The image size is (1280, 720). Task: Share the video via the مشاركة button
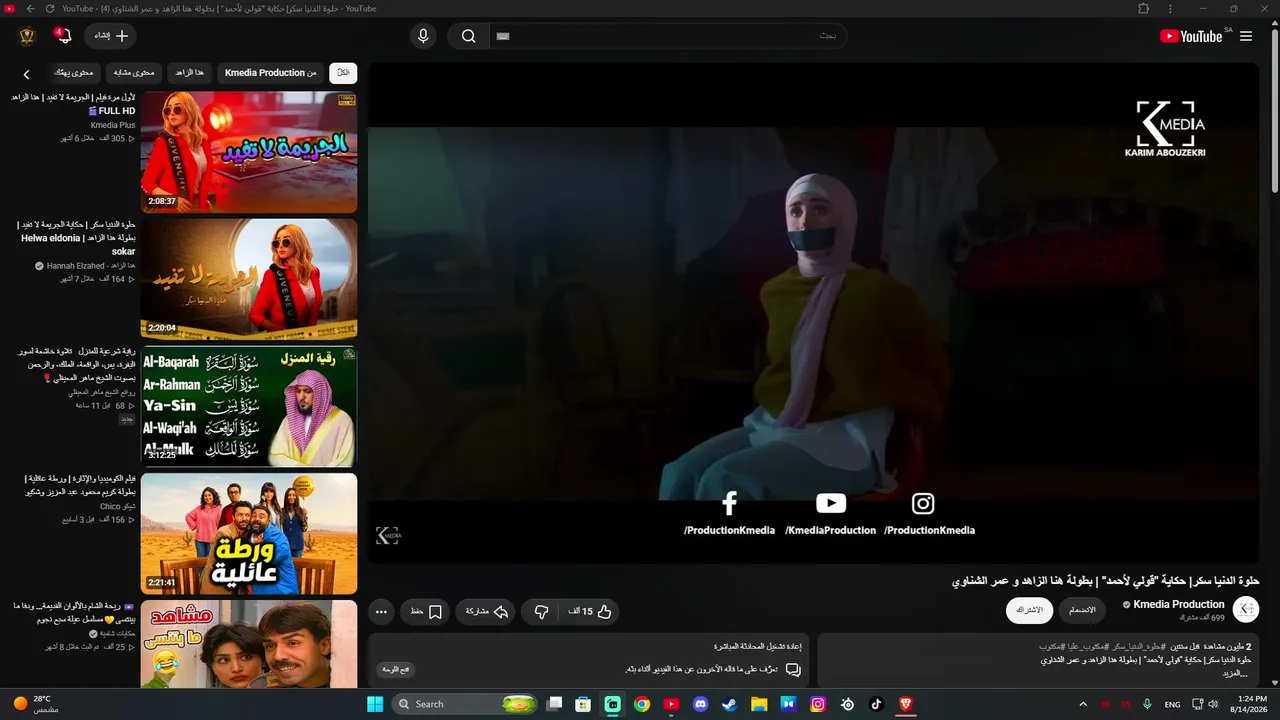tap(486, 611)
